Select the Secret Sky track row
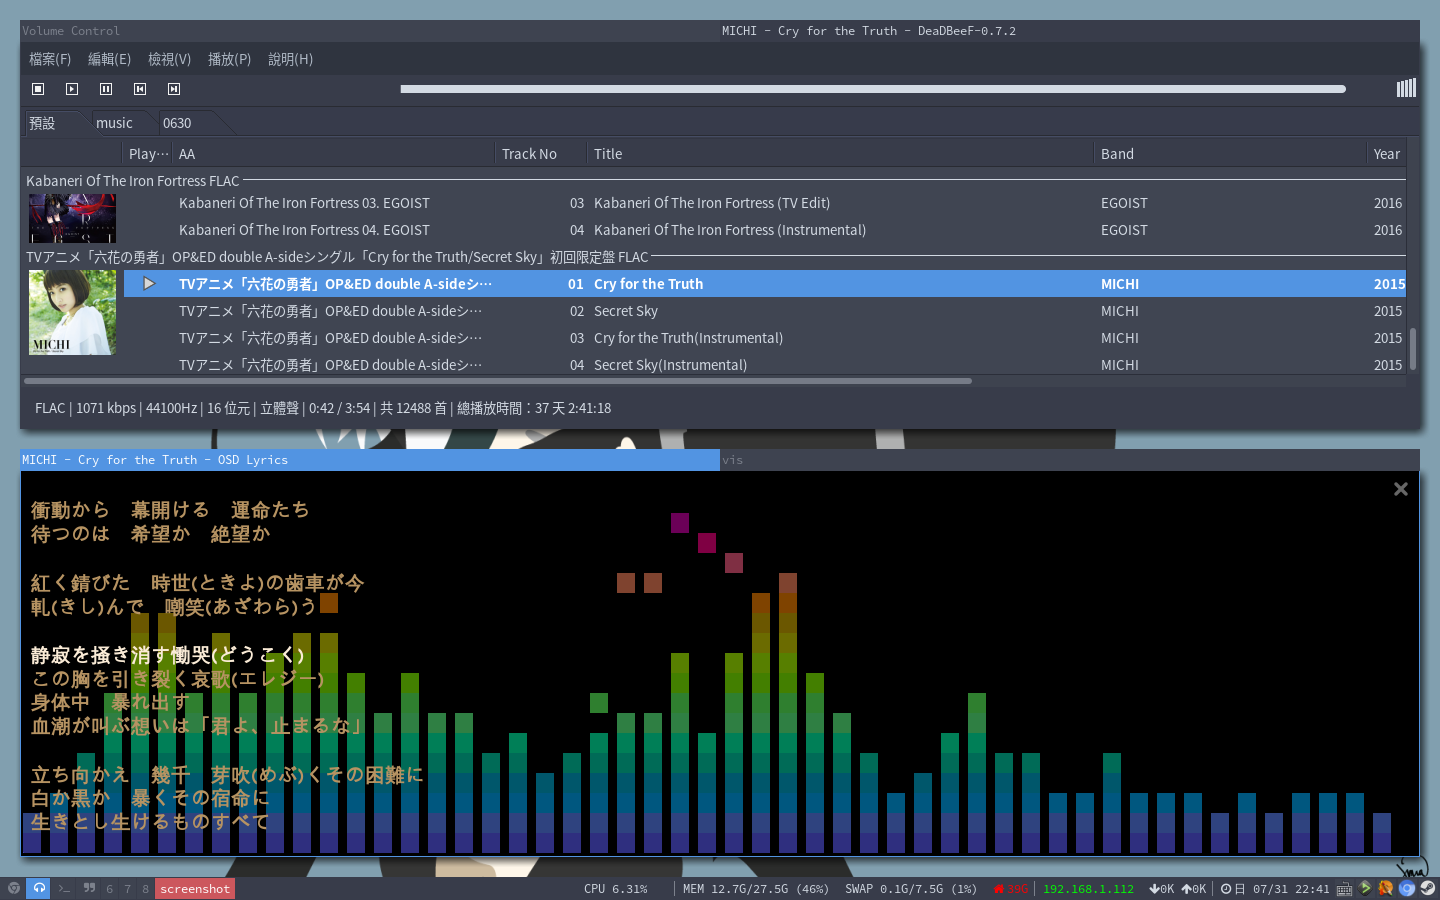This screenshot has height=900, width=1440. click(626, 311)
